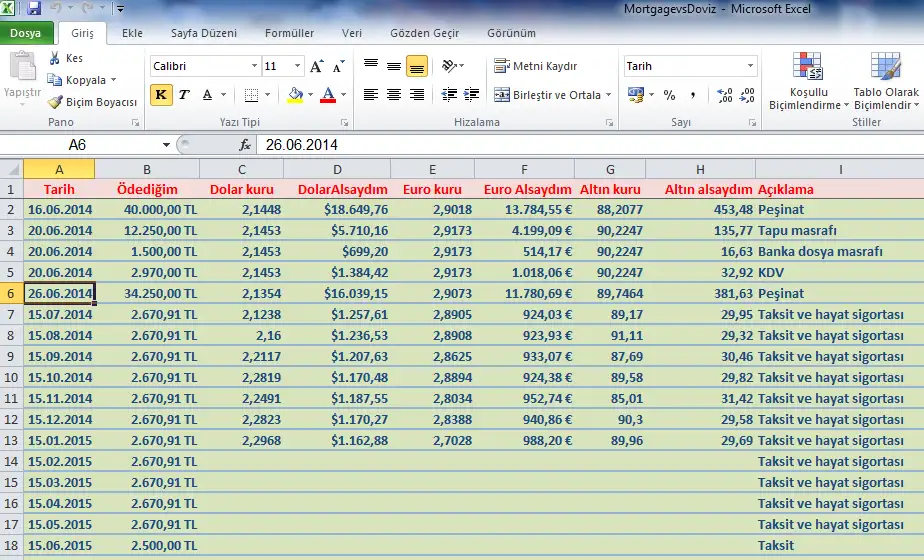The width and height of the screenshot is (924, 560).
Task: Click the percent style icon
Action: pos(669,95)
